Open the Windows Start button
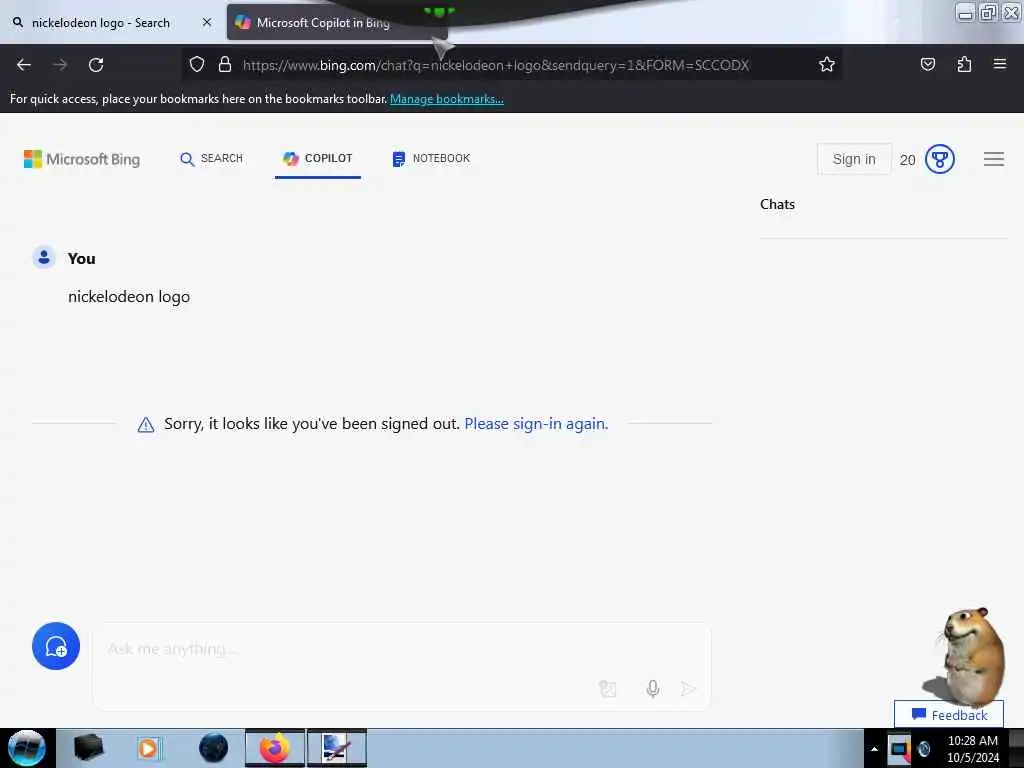 [27, 748]
